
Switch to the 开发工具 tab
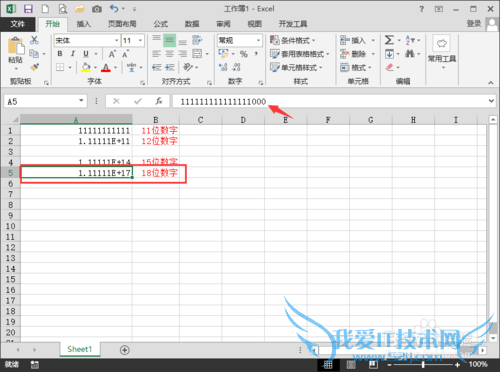(x=293, y=24)
